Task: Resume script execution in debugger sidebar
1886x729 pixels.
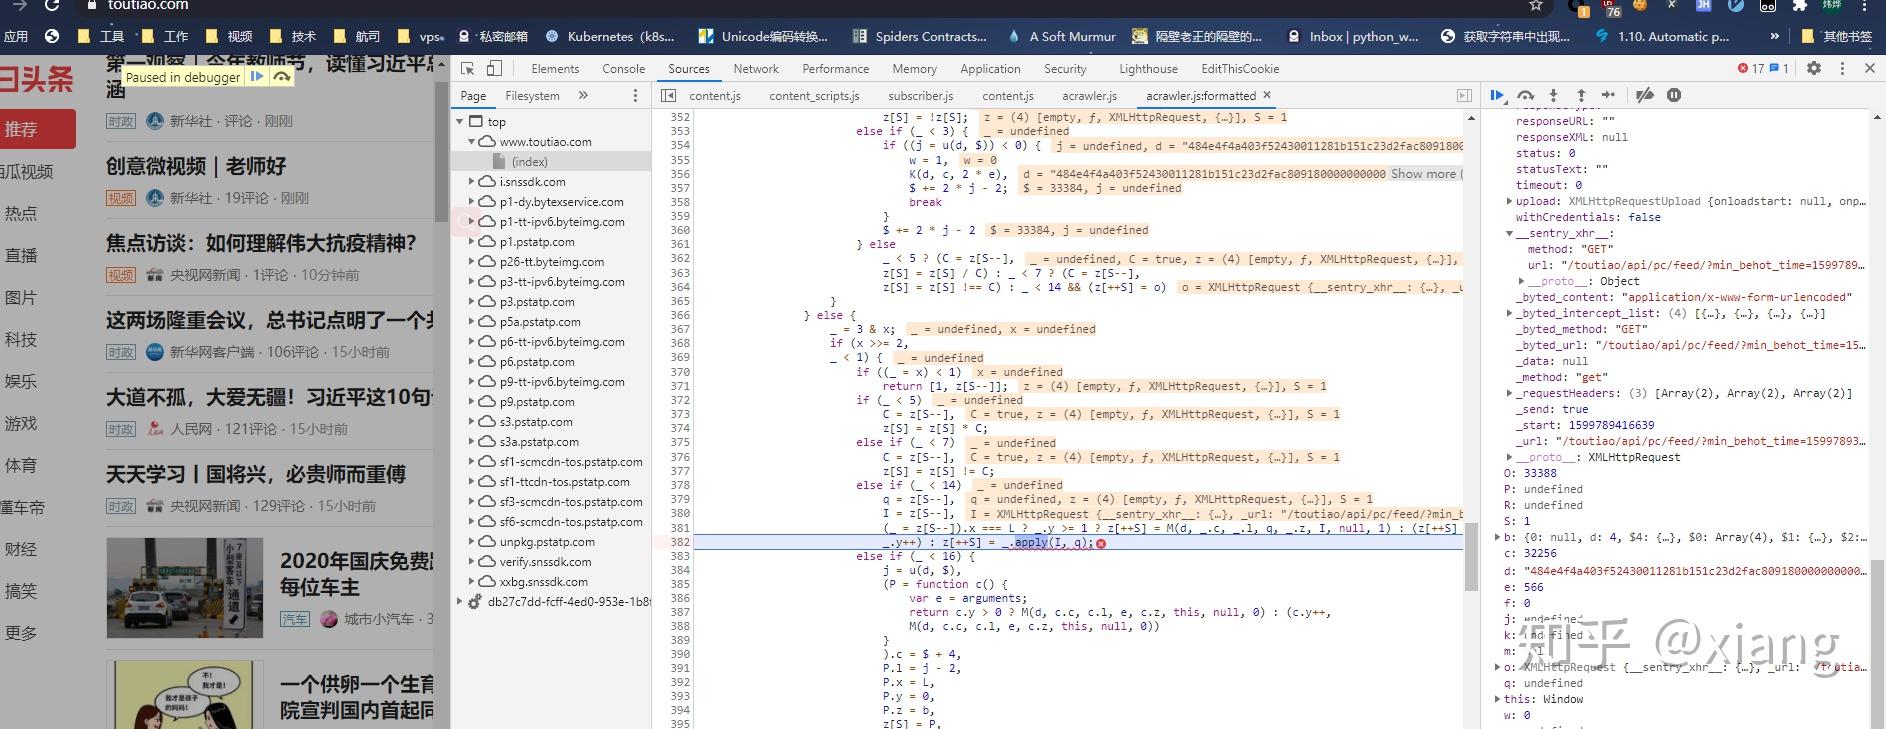Action: click(x=1497, y=95)
